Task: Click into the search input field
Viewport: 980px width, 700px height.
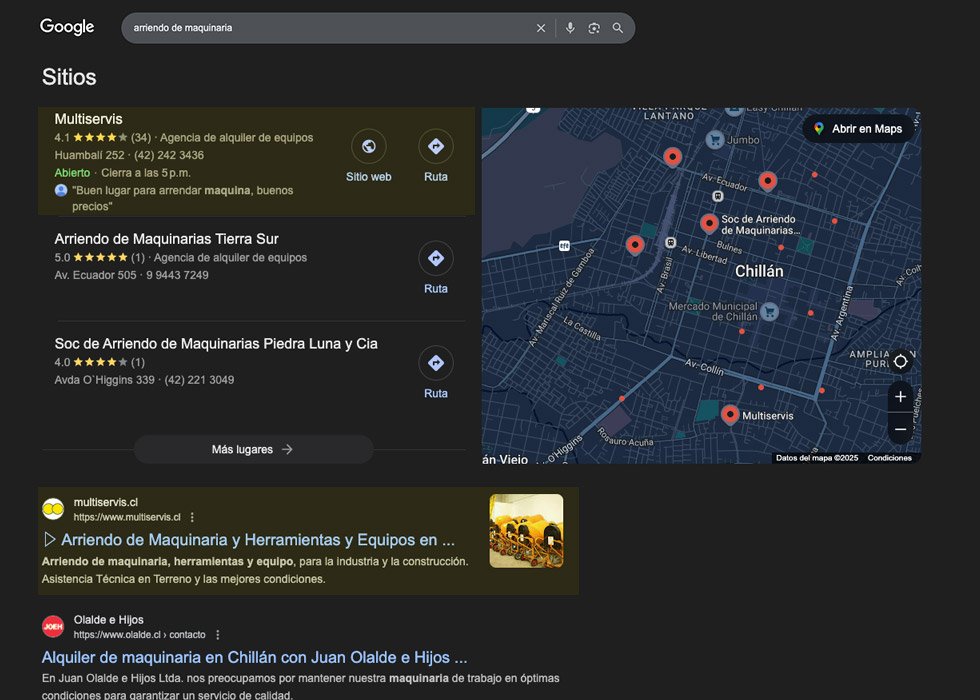Action: point(330,28)
